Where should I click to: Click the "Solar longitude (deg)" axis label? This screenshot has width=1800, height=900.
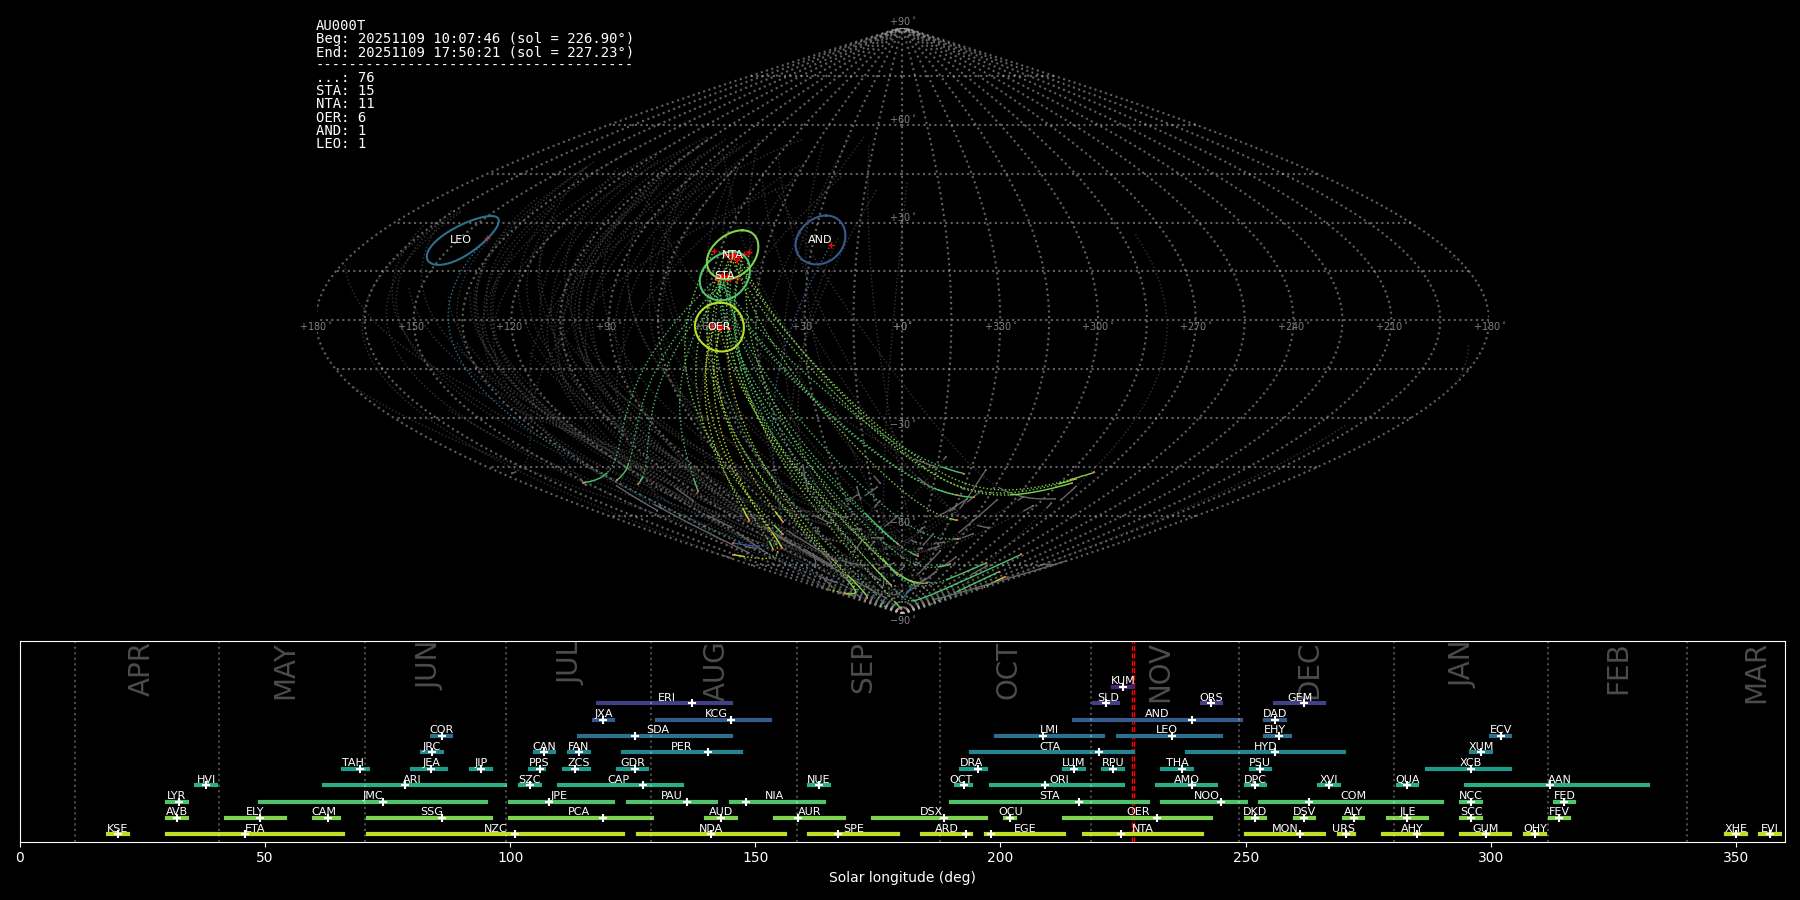(x=902, y=877)
